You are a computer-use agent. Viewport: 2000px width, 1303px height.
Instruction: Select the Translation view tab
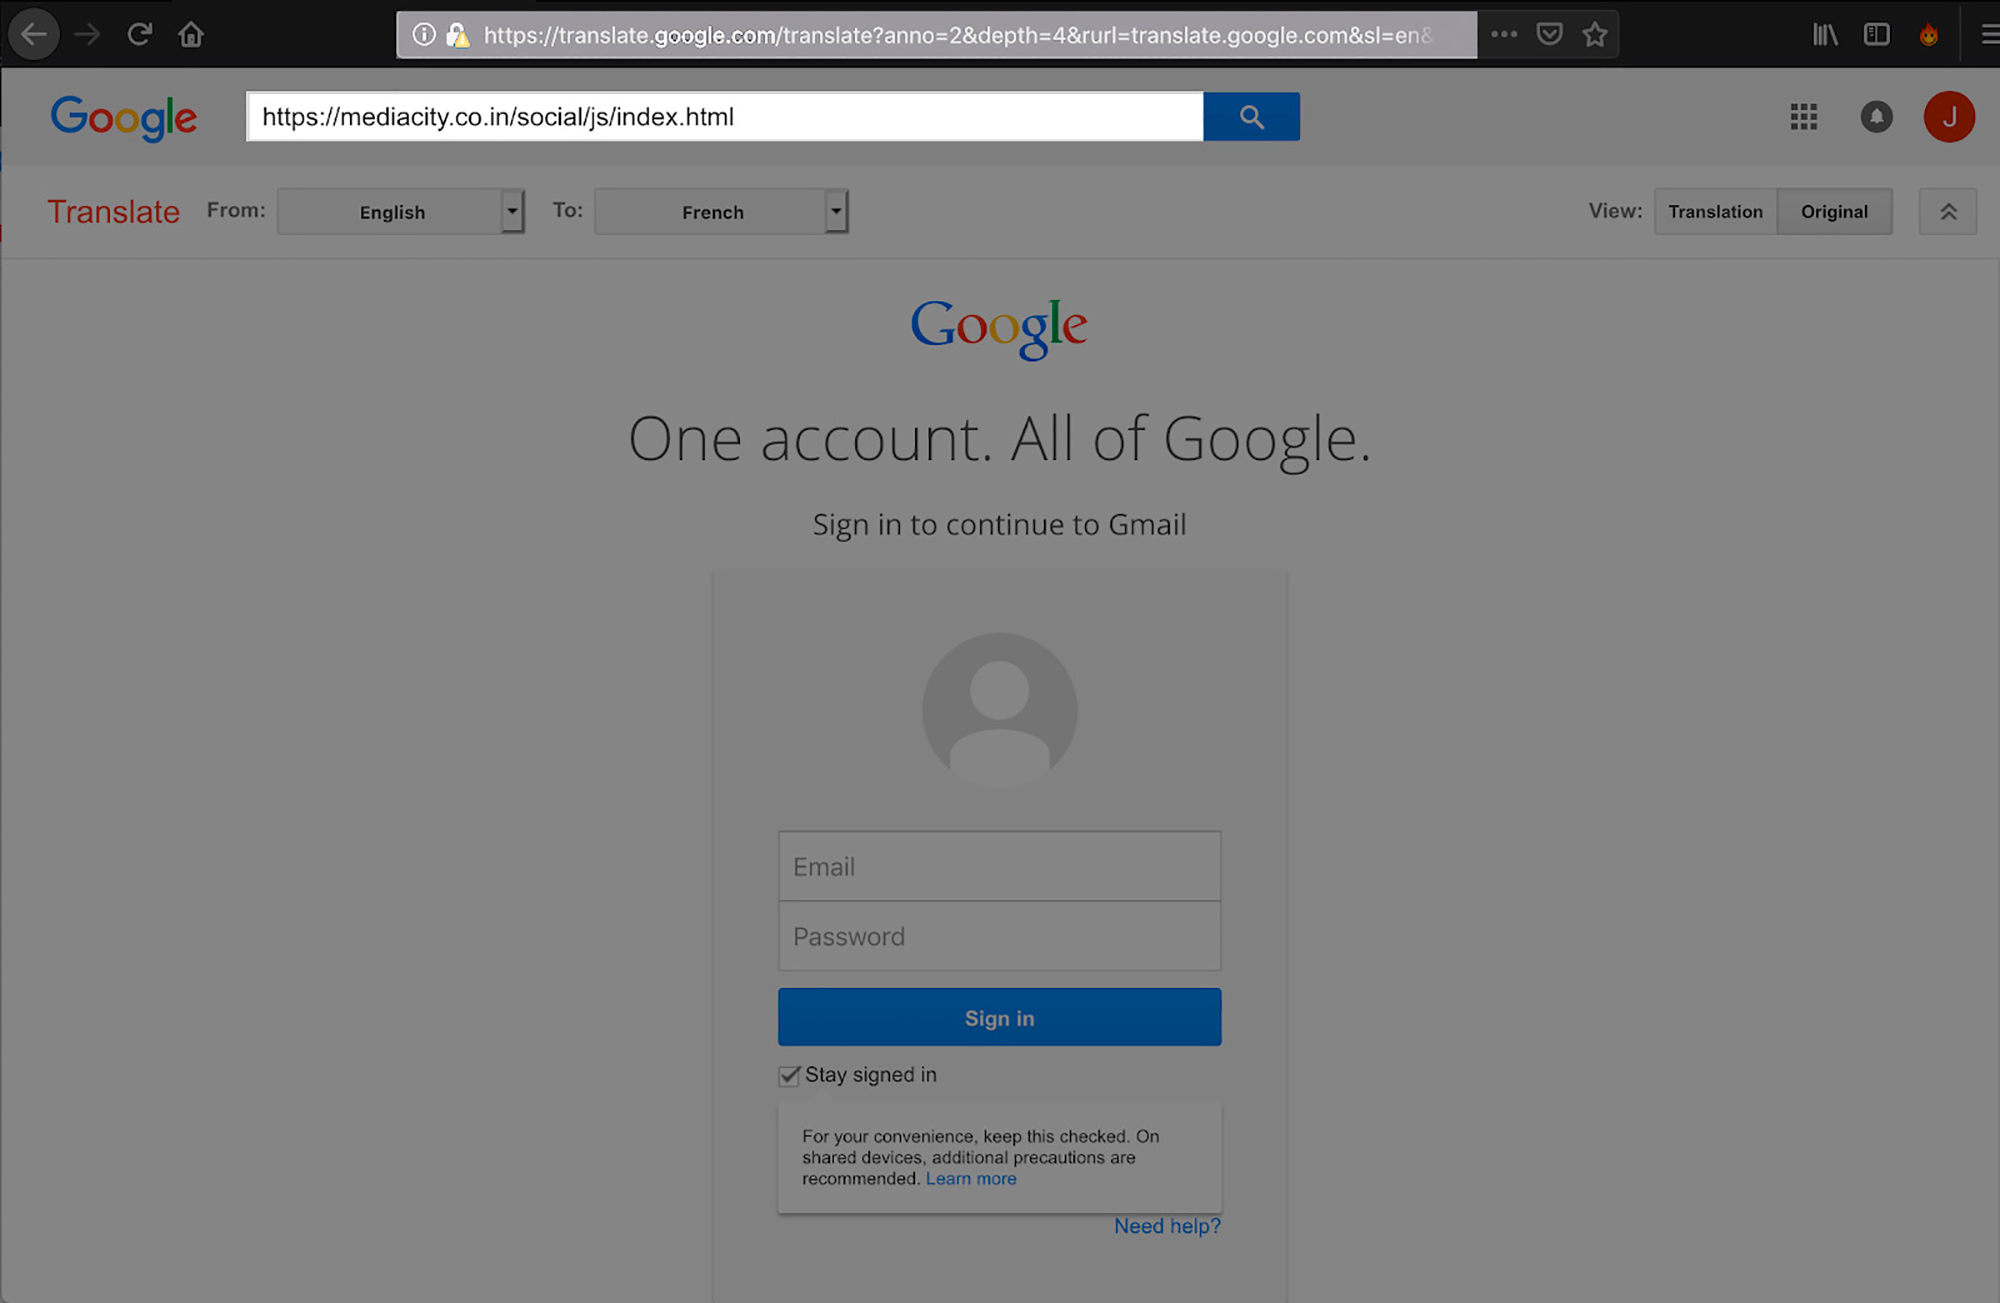[1714, 210]
